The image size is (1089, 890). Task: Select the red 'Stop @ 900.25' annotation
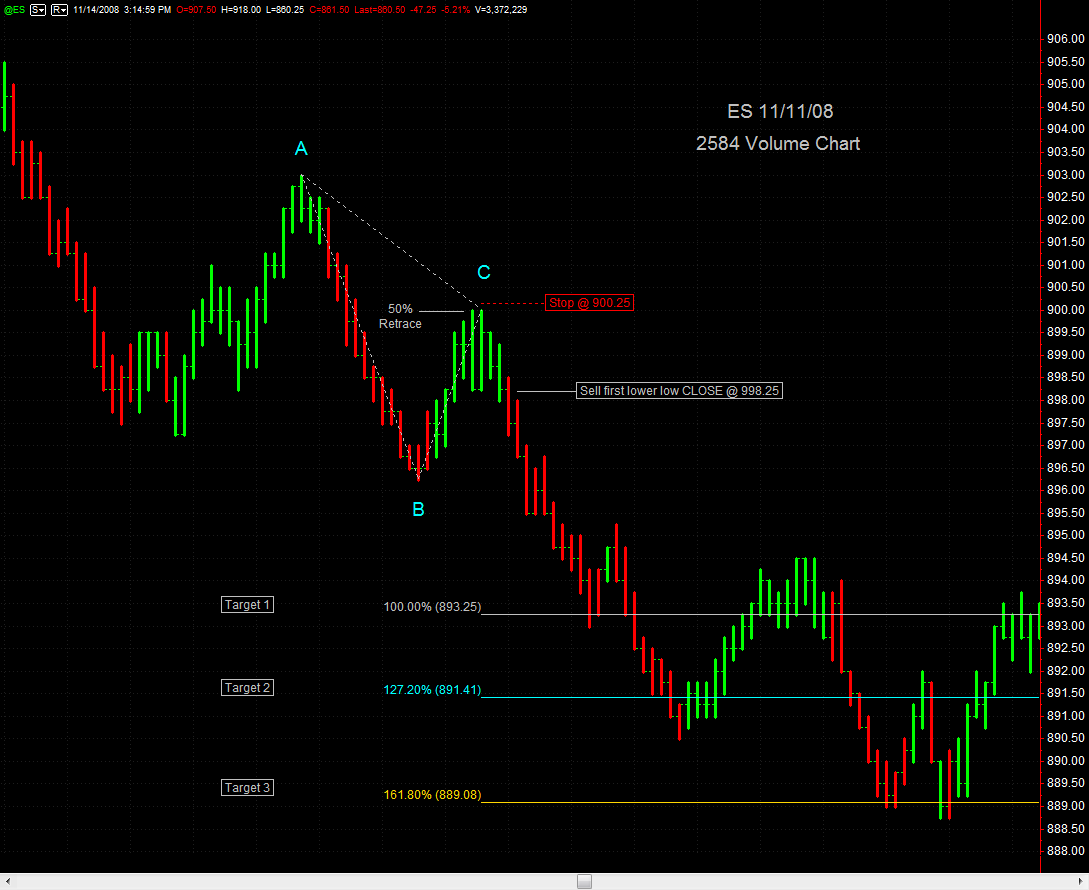(x=590, y=303)
